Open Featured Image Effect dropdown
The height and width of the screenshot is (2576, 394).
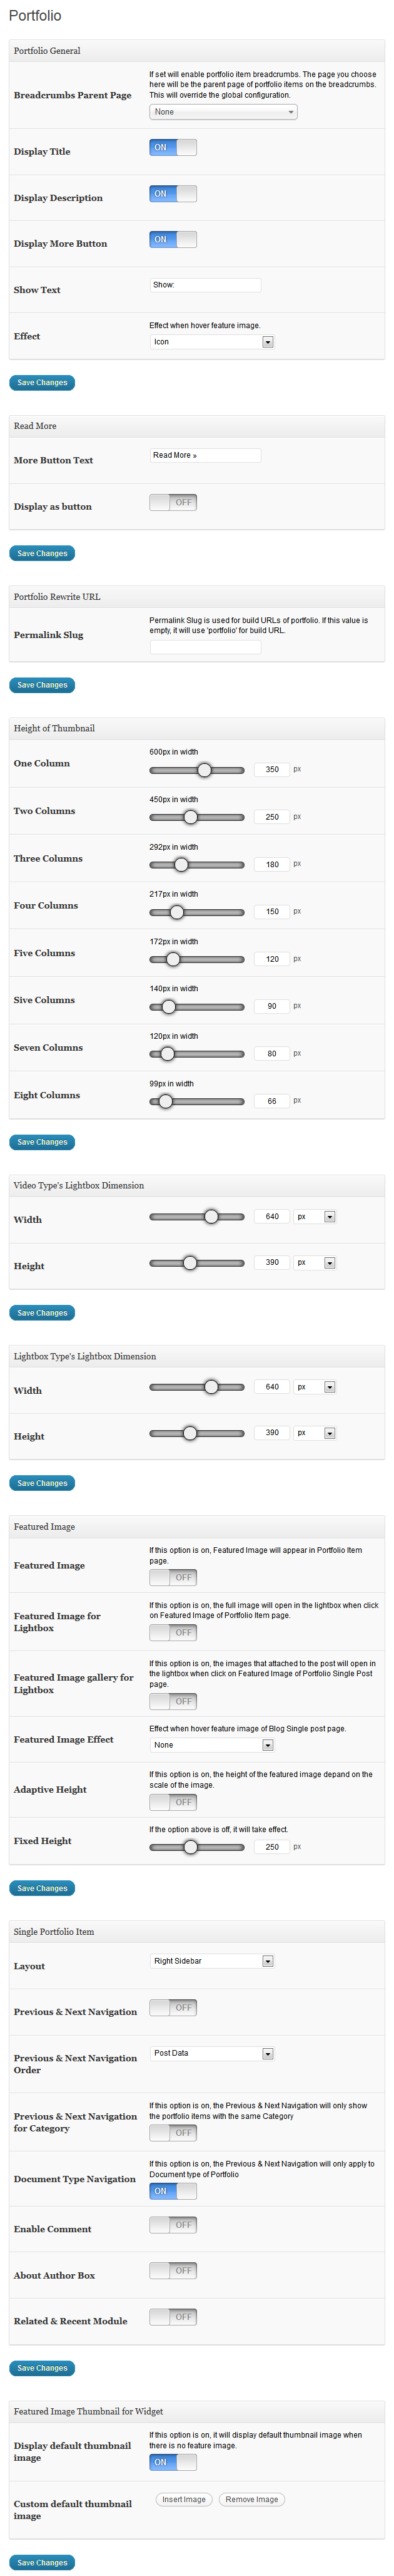(211, 1745)
